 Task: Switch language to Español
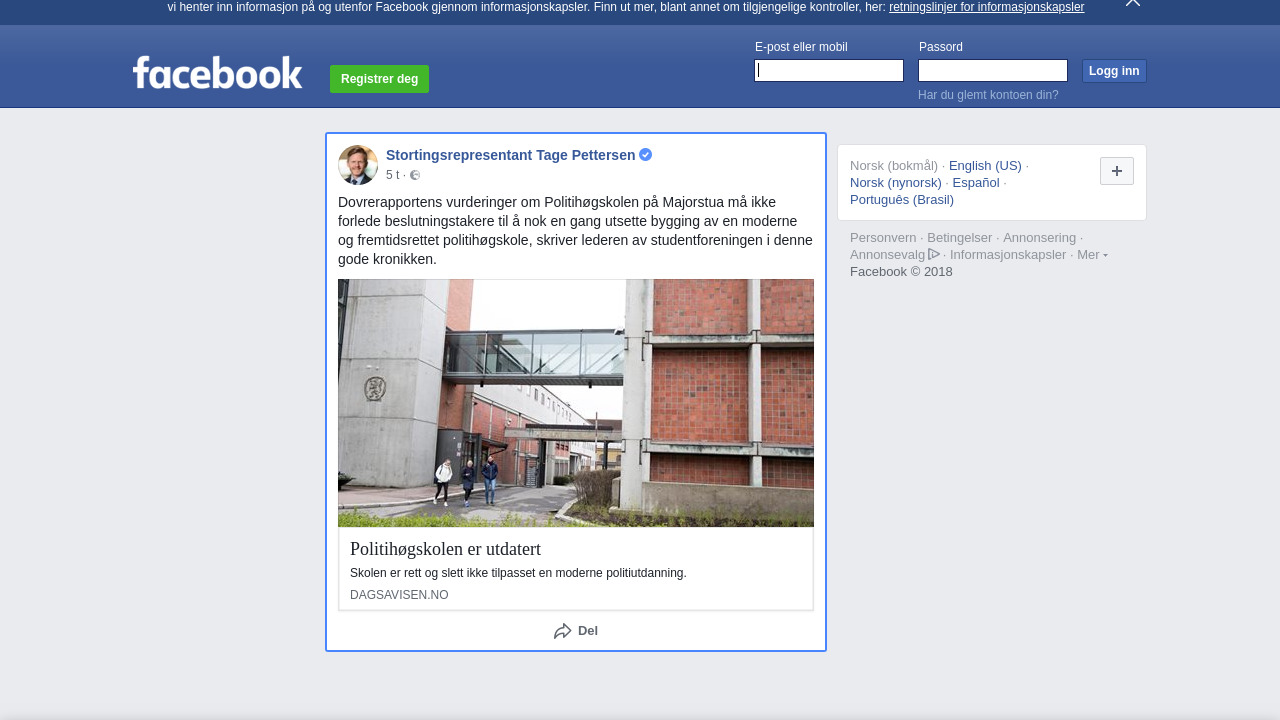(x=976, y=183)
